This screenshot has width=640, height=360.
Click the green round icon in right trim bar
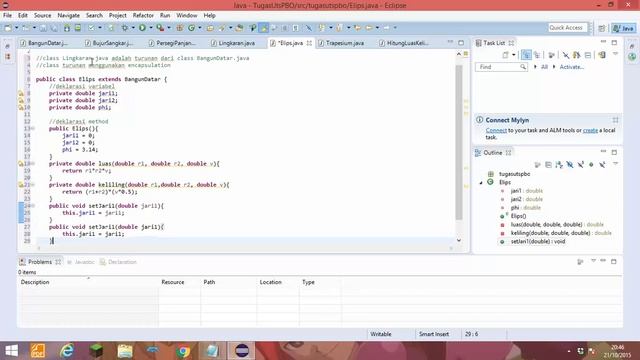(632, 57)
